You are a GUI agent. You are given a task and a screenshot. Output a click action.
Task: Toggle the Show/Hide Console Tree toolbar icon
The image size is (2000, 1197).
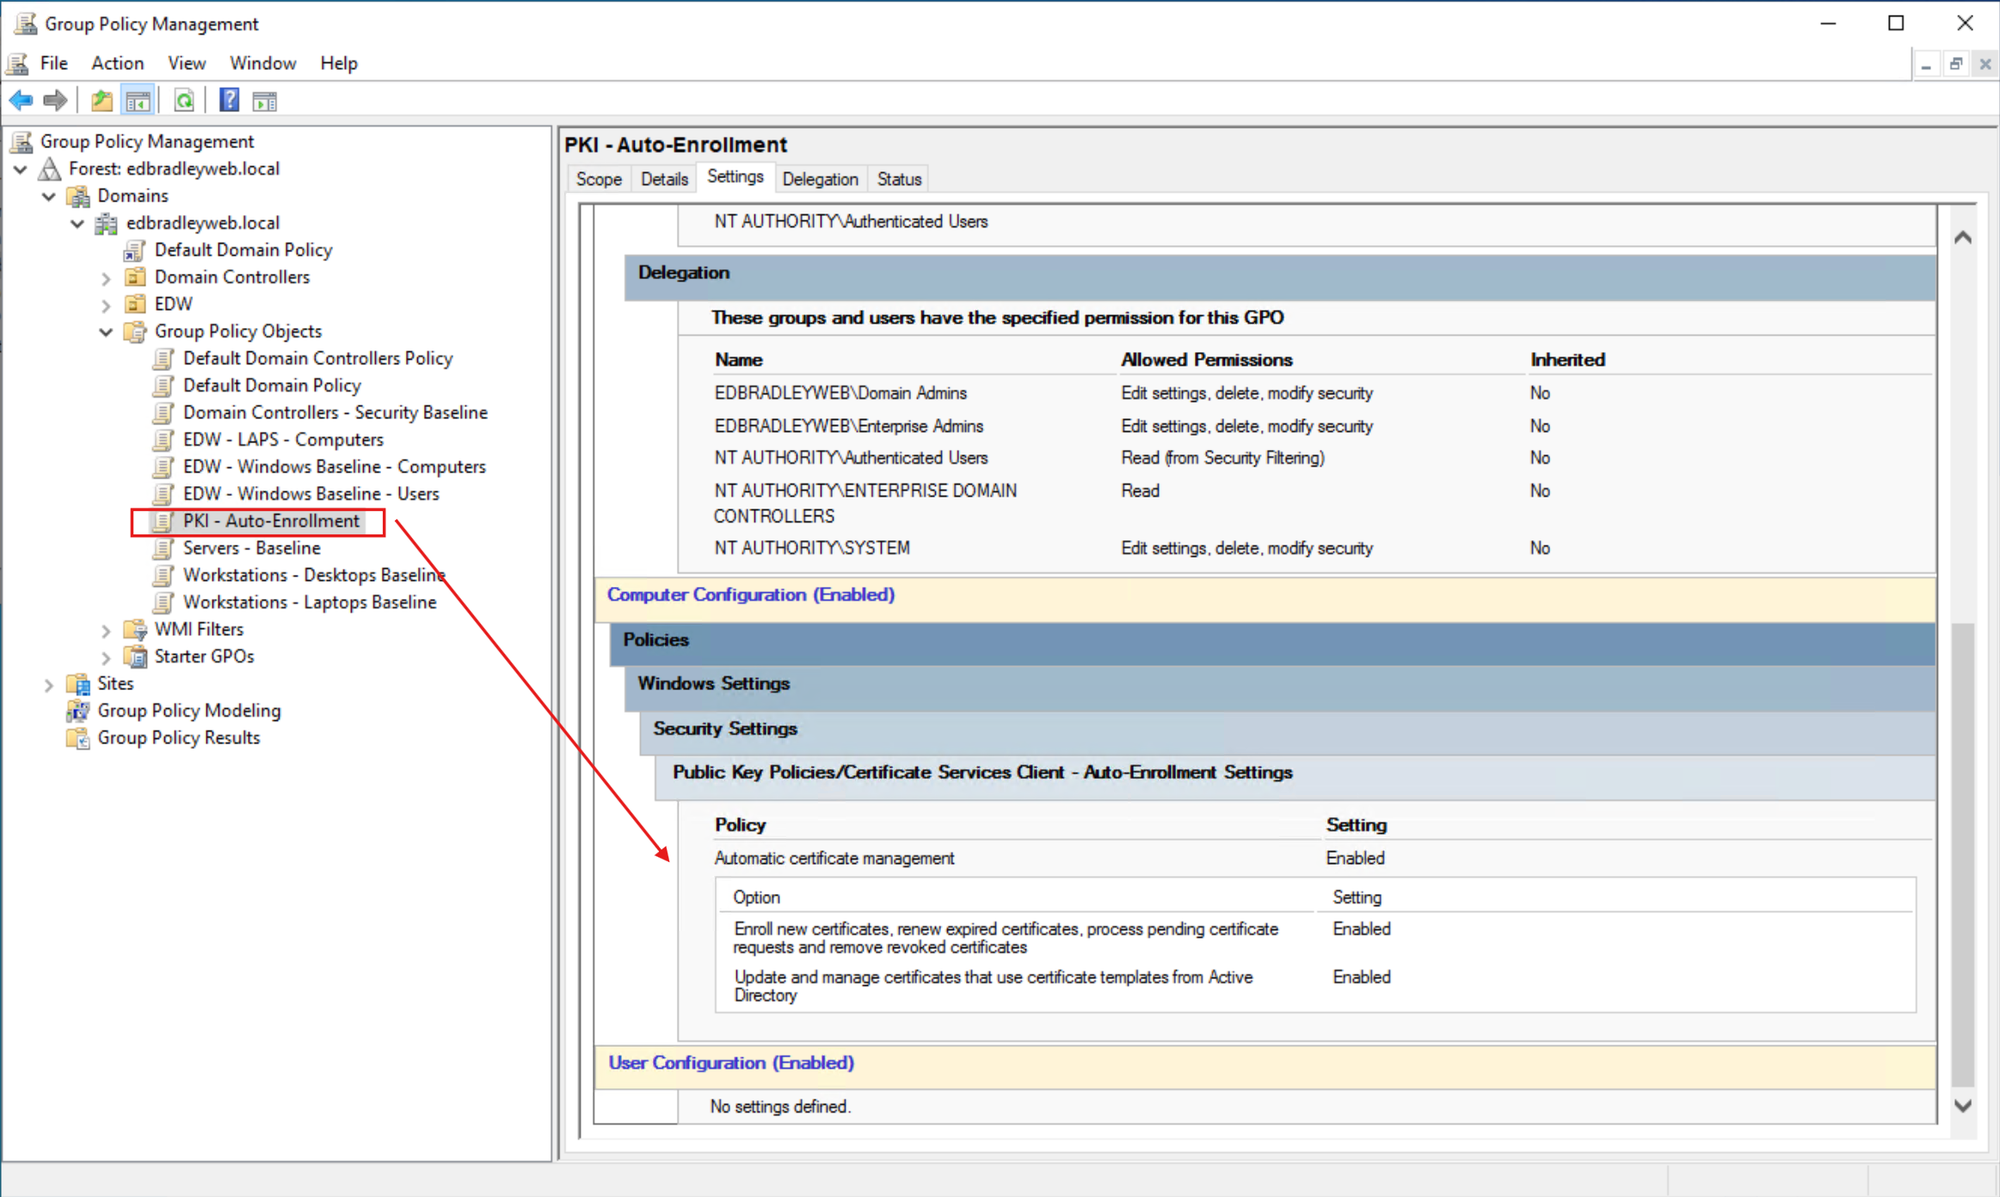pos(139,99)
